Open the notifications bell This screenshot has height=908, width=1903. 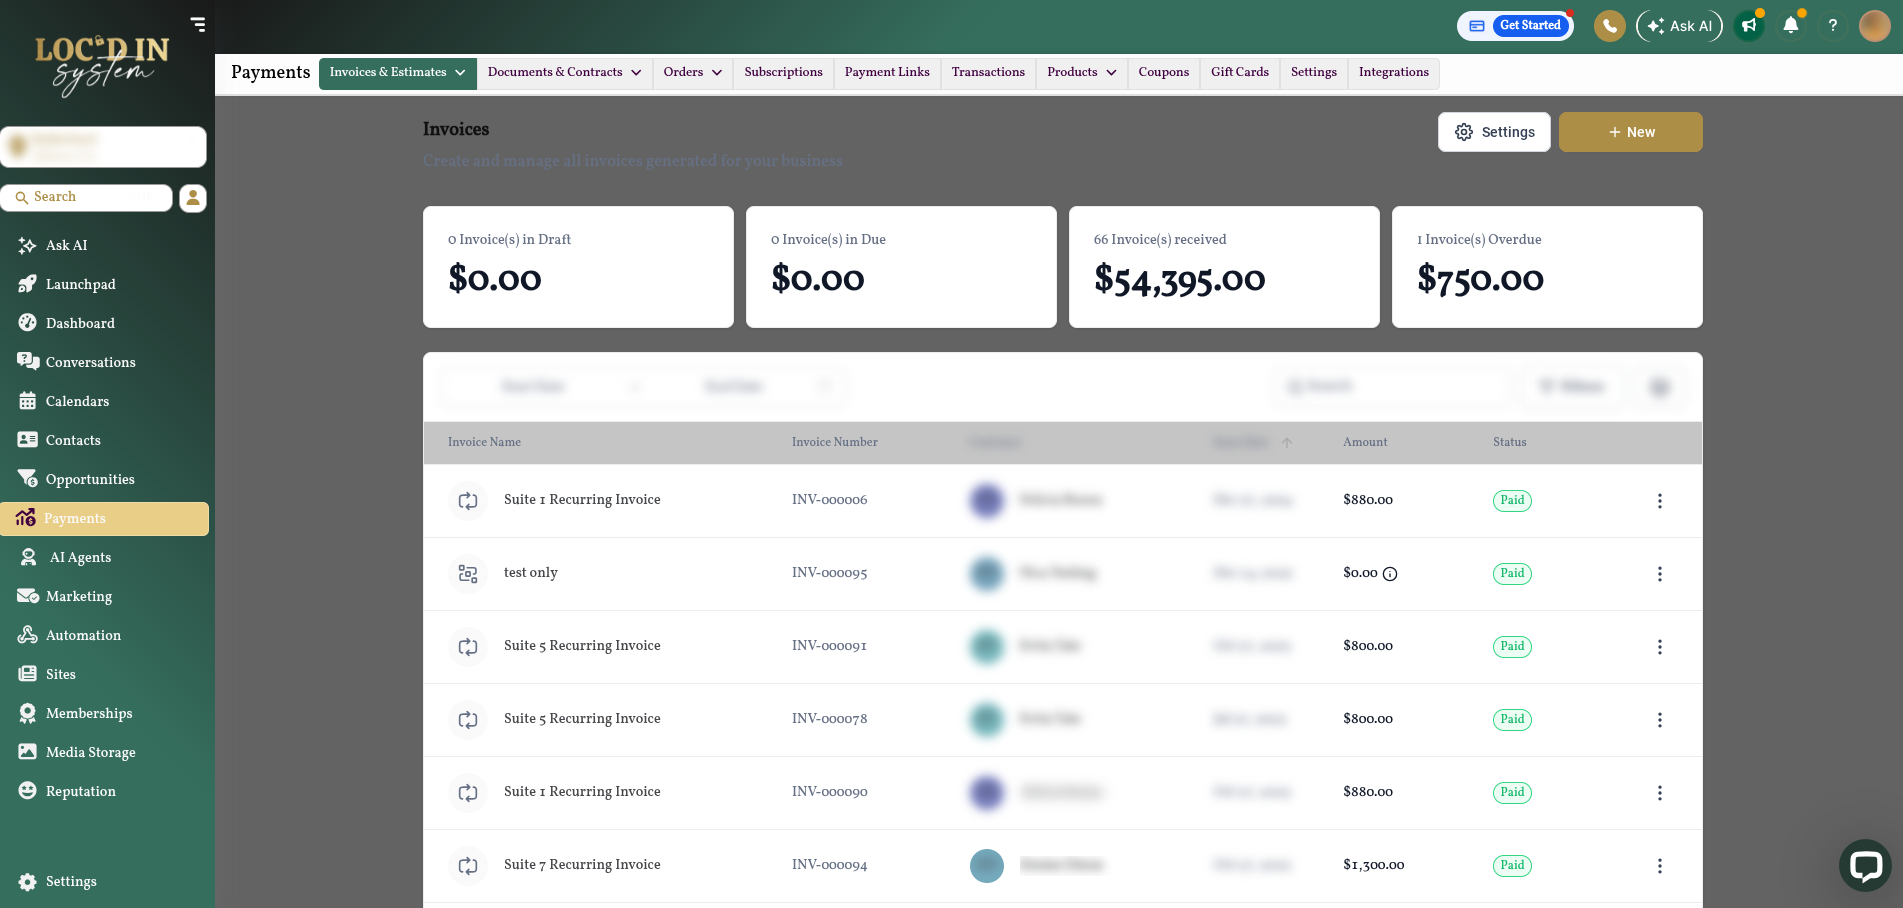click(1791, 26)
